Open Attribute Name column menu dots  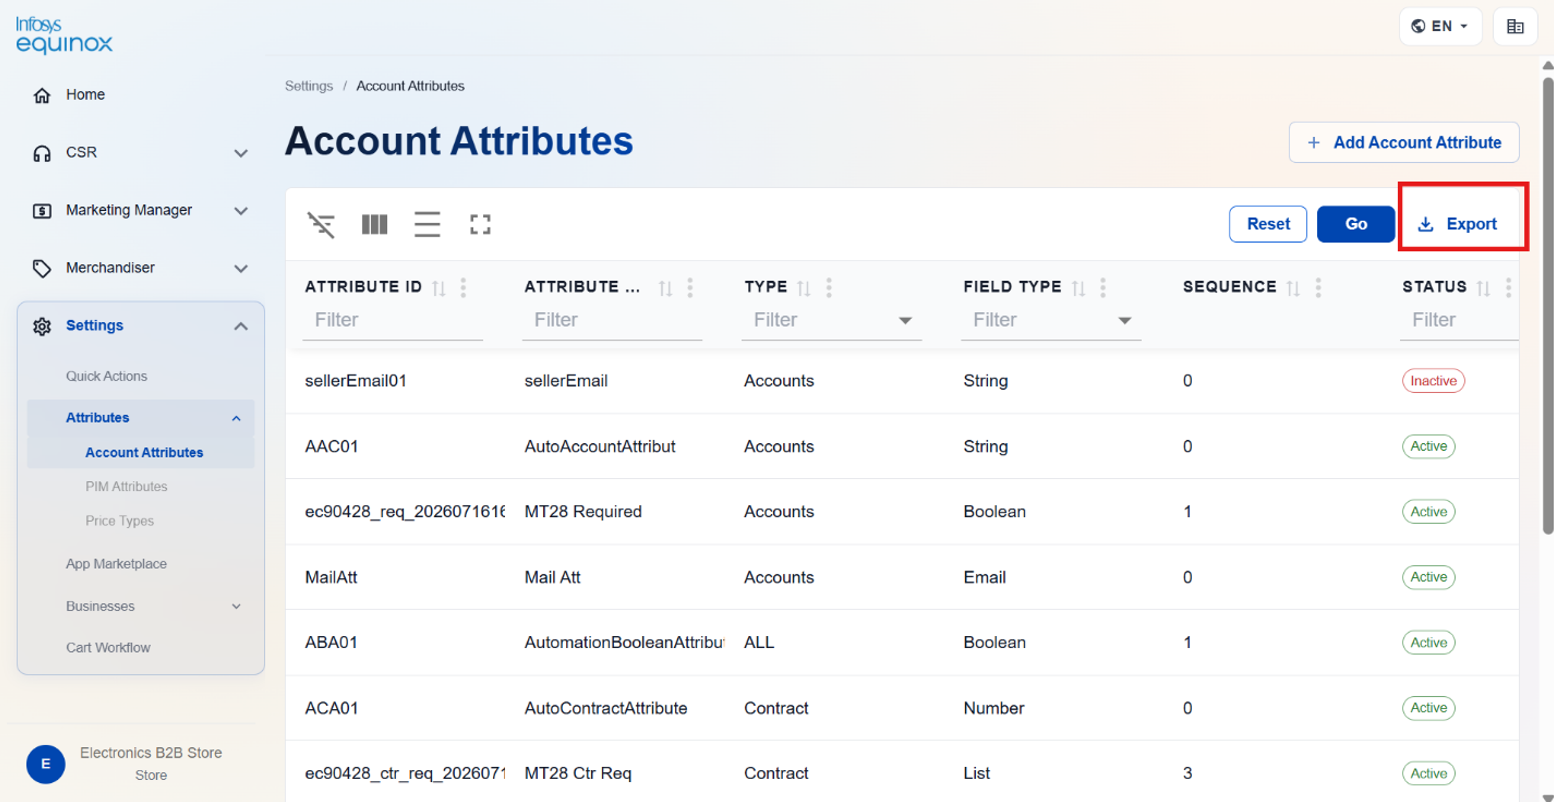tap(690, 288)
